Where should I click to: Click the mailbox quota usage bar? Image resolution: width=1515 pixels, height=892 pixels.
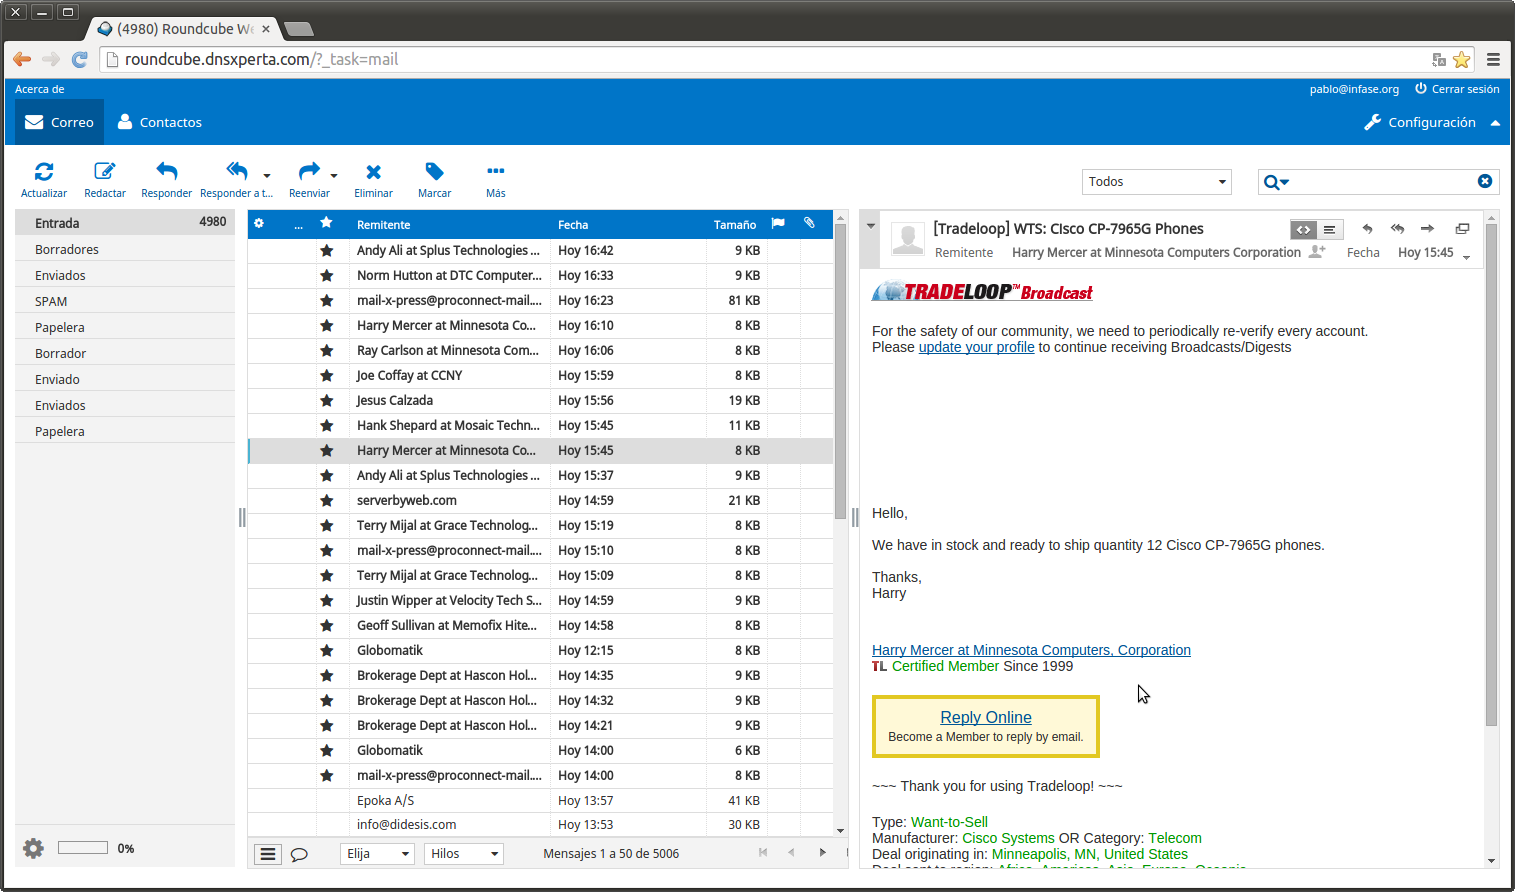pos(83,848)
